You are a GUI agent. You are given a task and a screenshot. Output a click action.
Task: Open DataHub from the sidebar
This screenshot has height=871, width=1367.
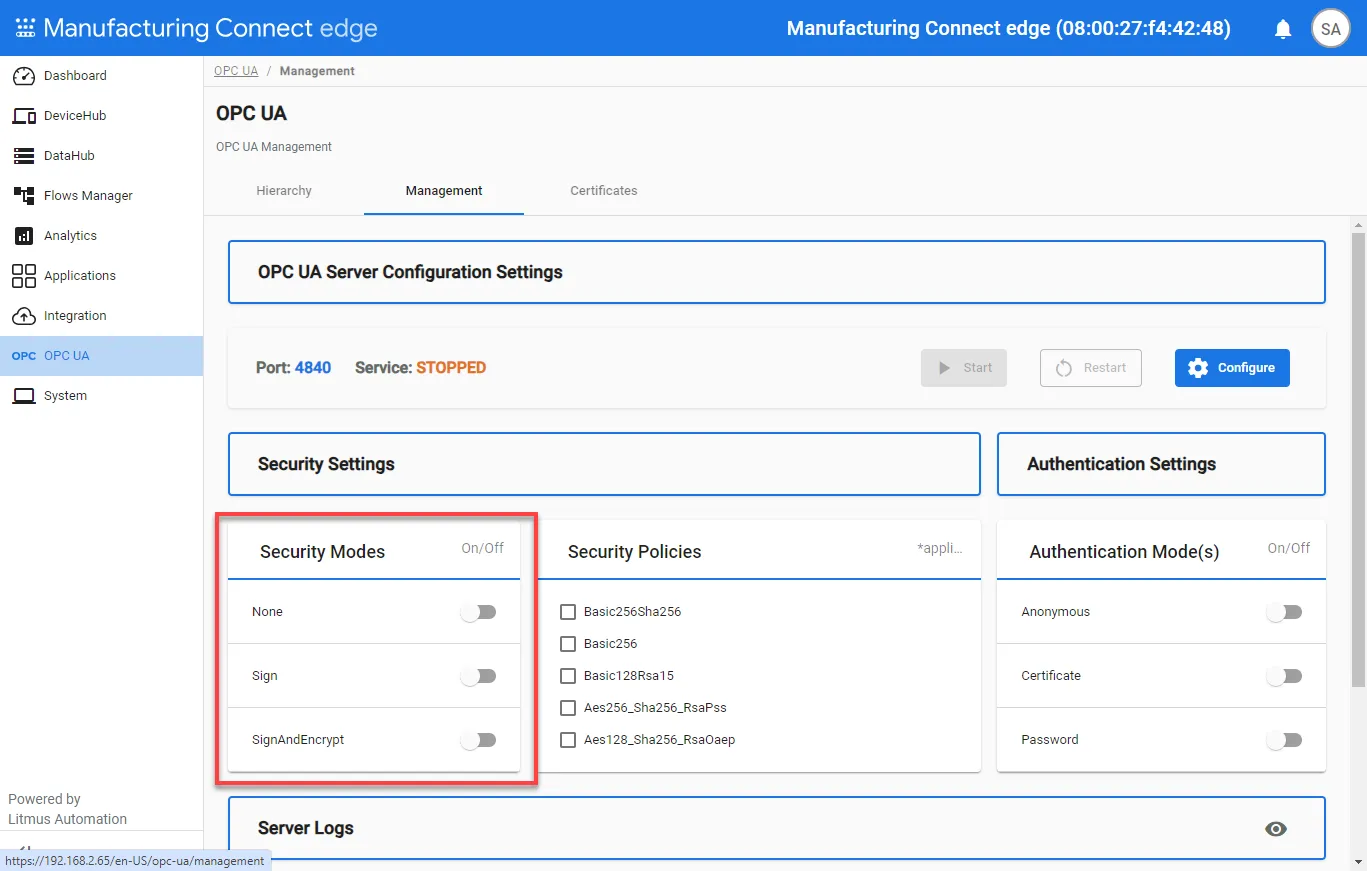tap(101, 156)
